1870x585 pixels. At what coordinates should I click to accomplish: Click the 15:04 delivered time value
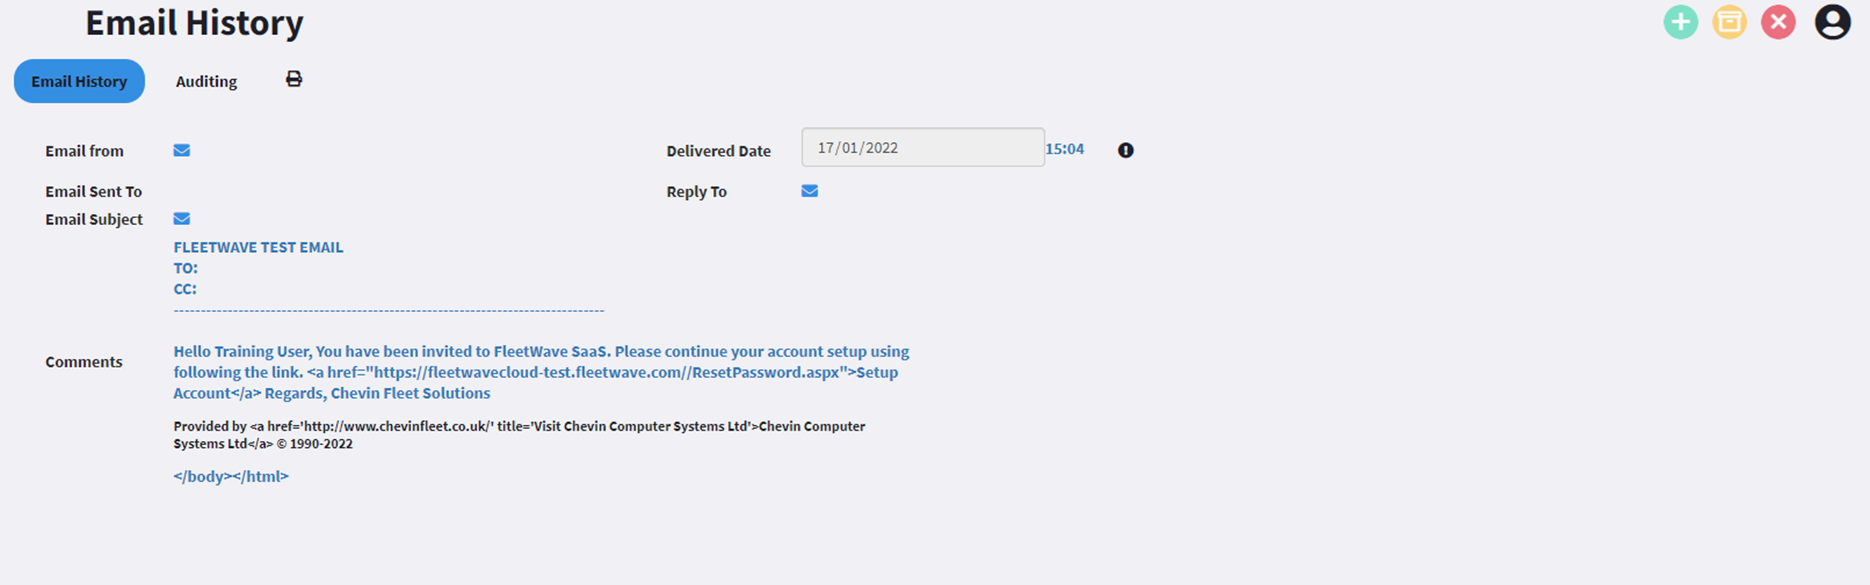(x=1064, y=149)
